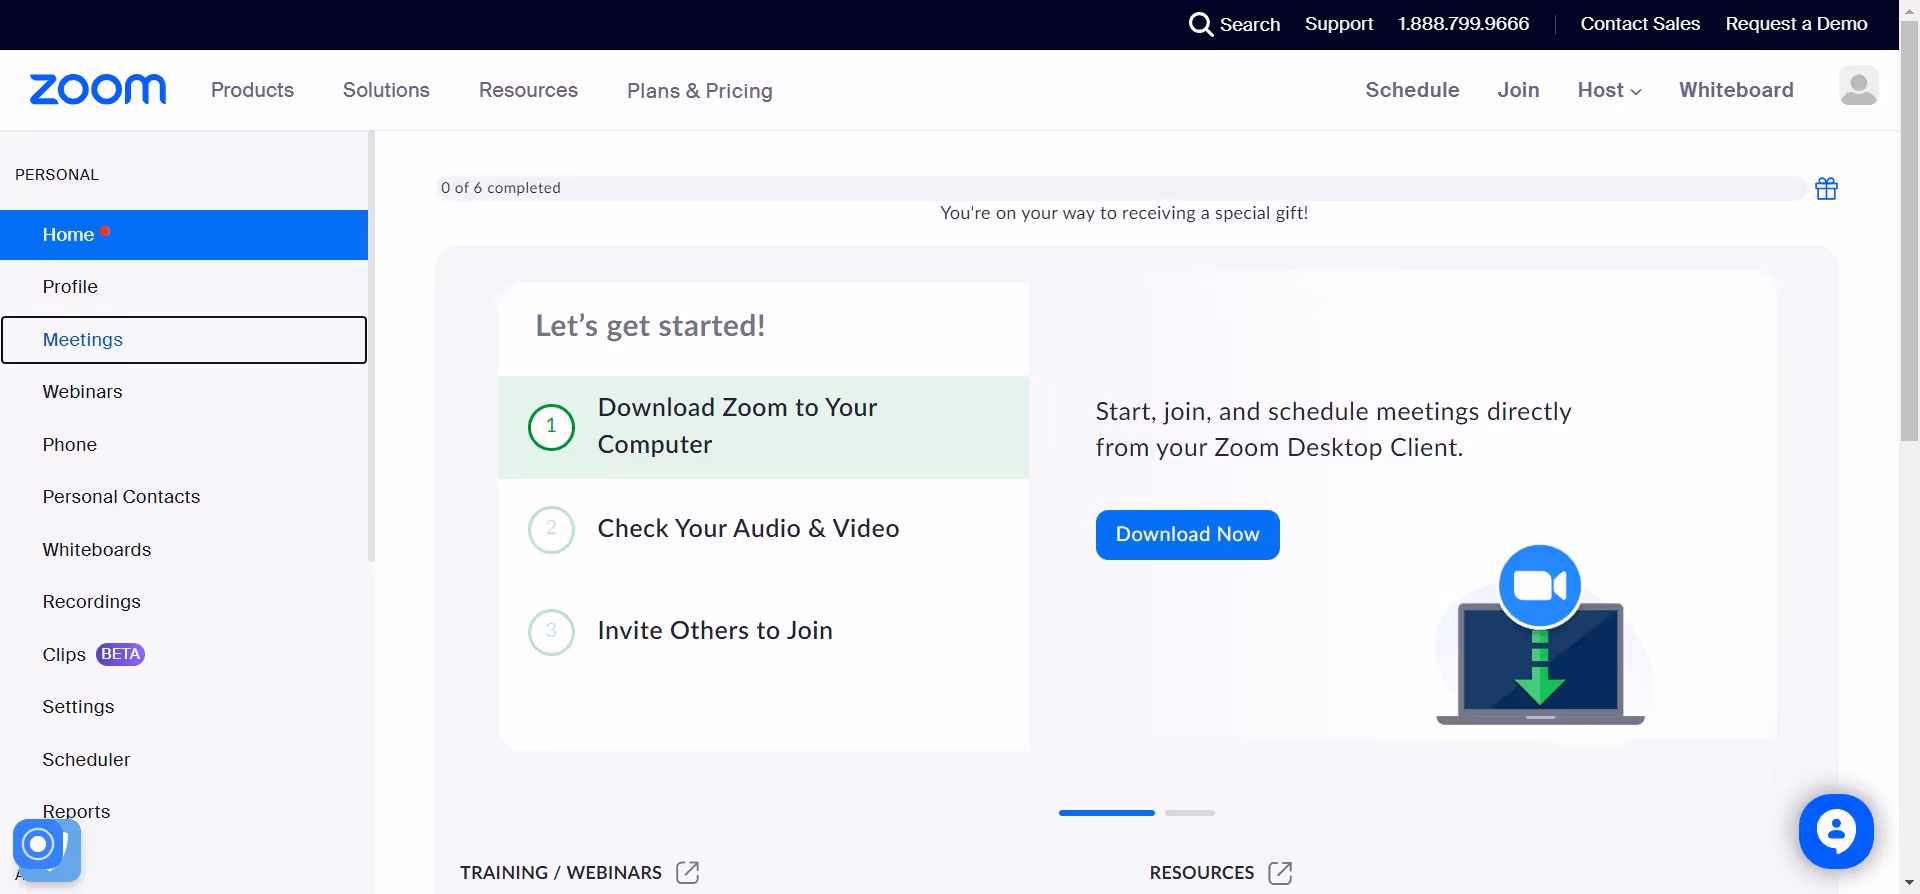The image size is (1920, 894).
Task: Go to Plans & Pricing
Action: pyautogui.click(x=700, y=91)
